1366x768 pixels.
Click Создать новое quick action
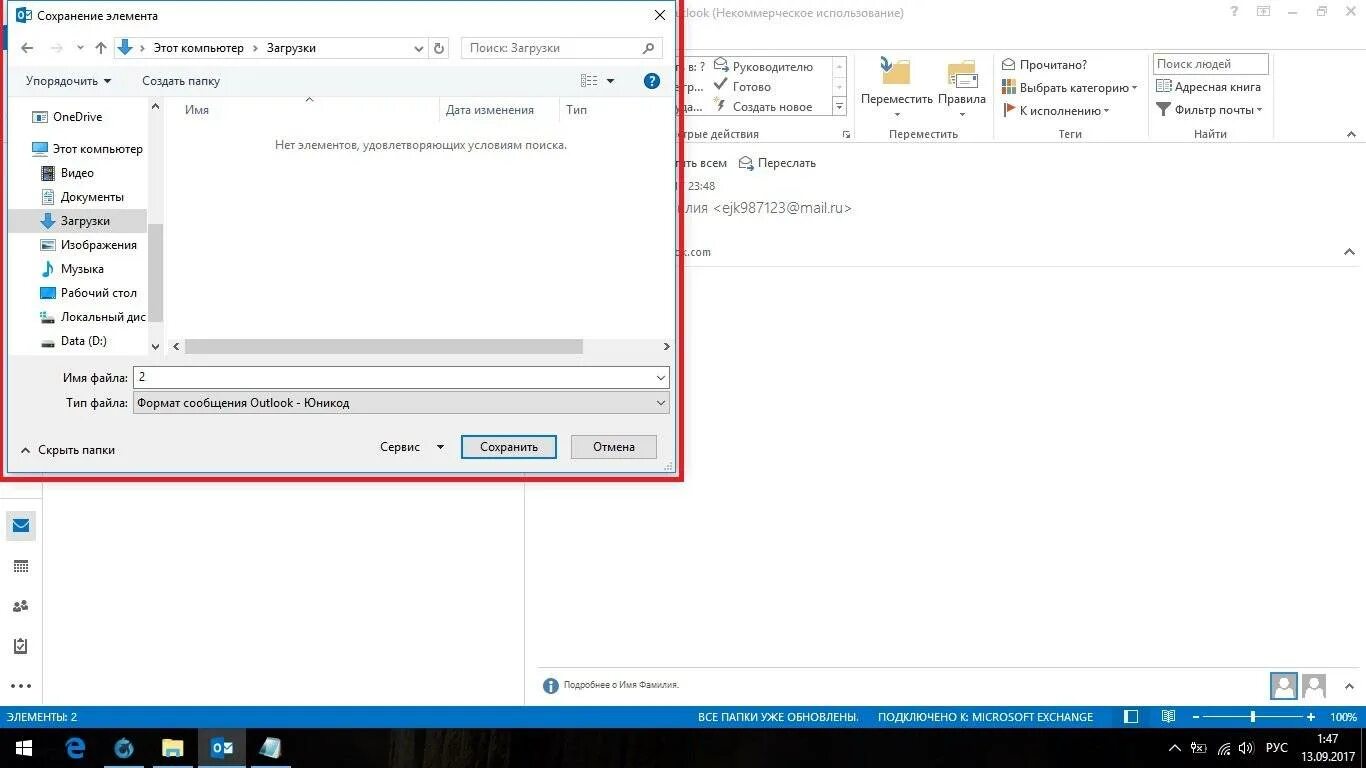[763, 106]
